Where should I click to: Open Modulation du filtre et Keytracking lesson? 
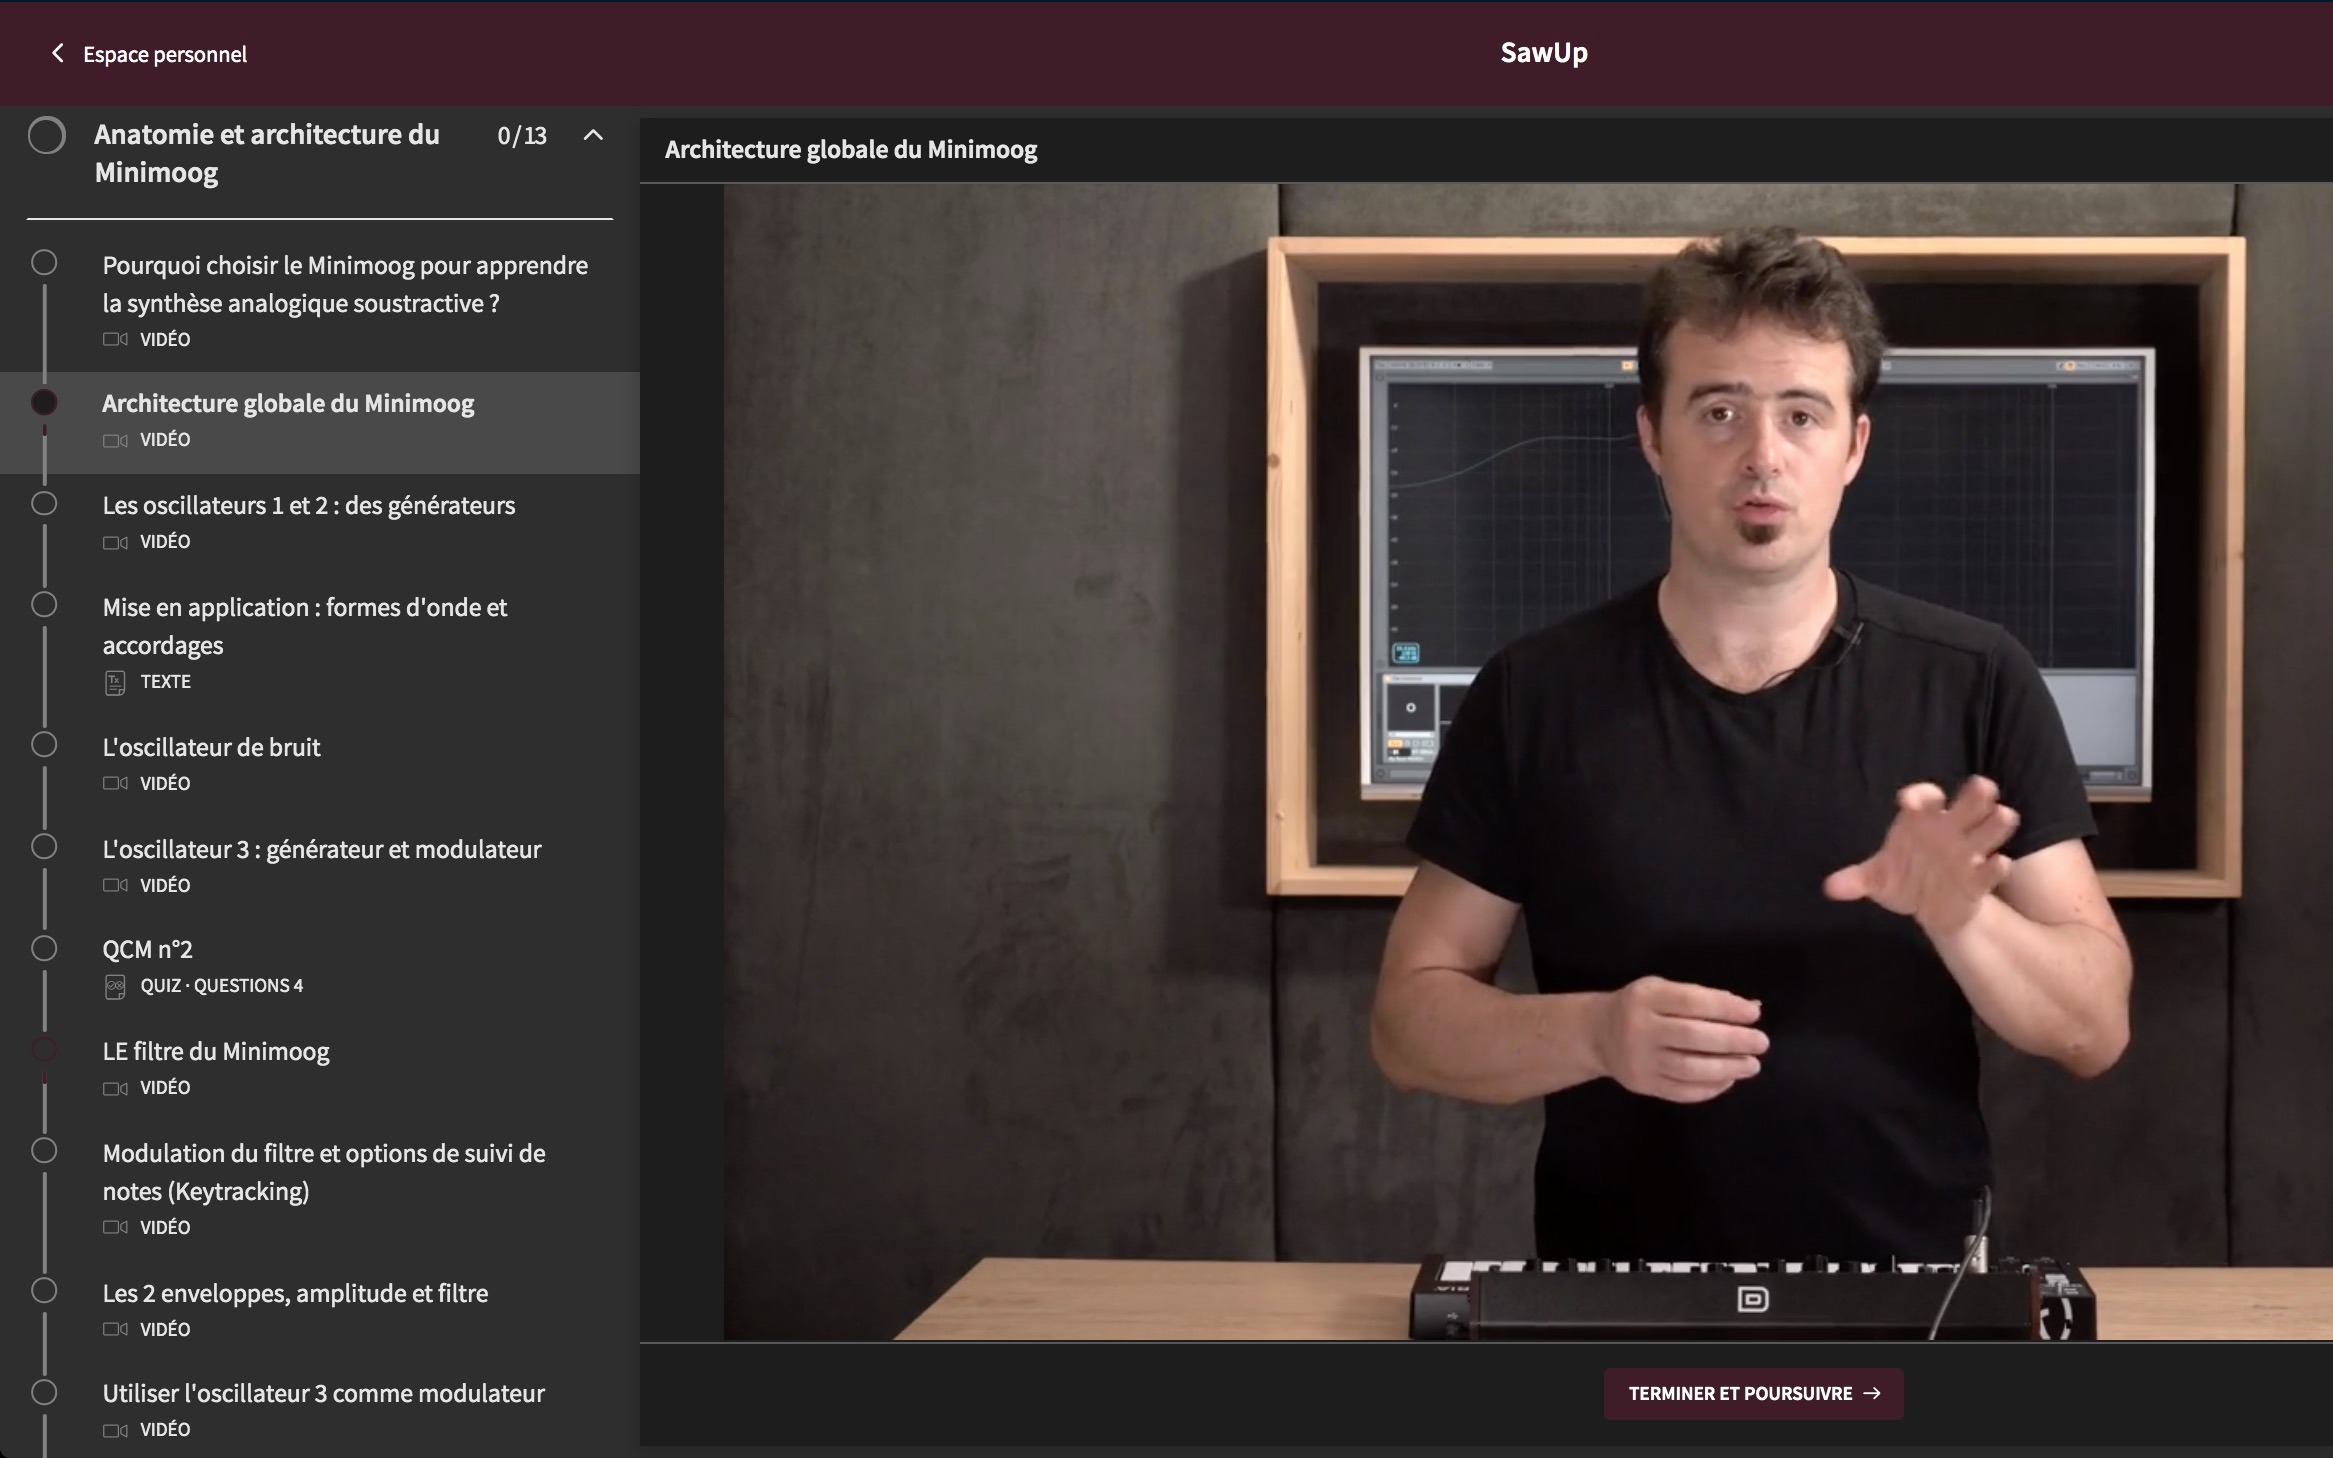click(x=324, y=1172)
